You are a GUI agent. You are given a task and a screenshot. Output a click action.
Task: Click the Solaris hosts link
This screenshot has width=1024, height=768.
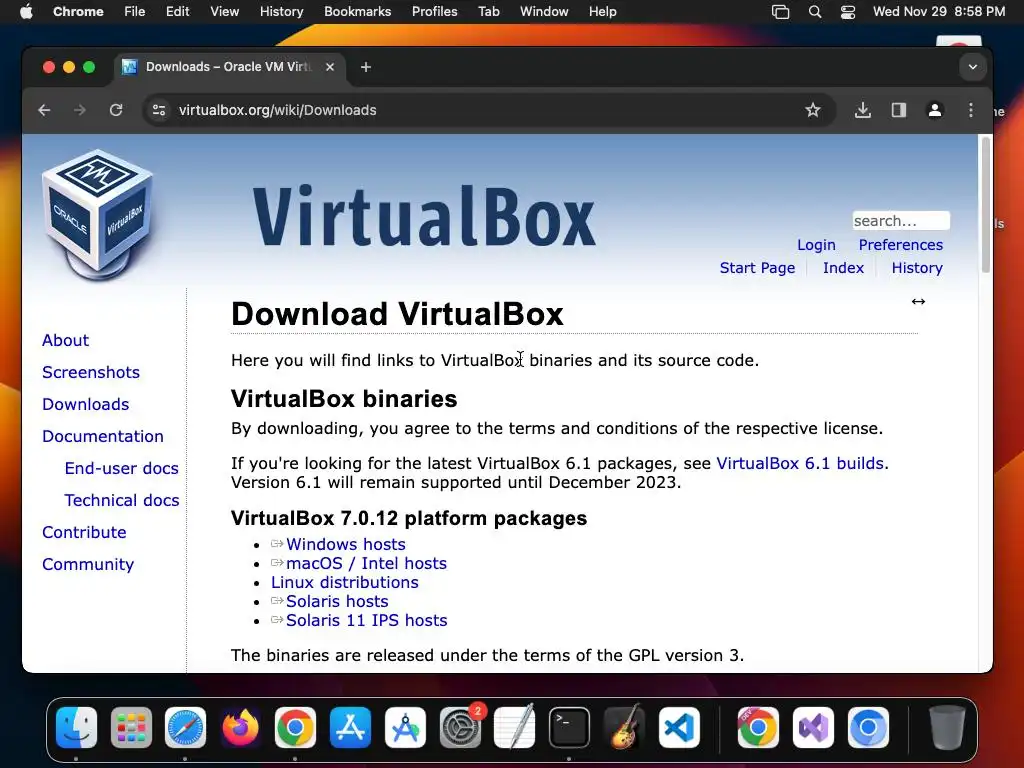tap(337, 601)
